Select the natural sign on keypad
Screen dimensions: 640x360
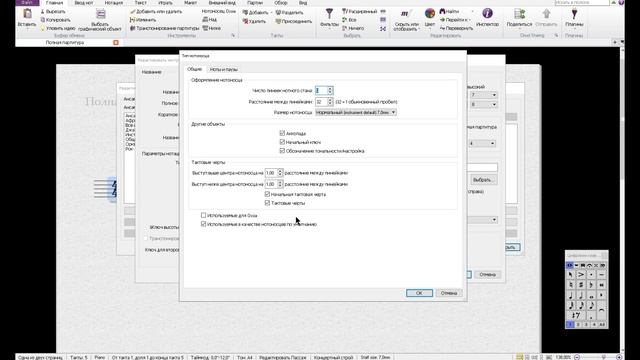571,285
